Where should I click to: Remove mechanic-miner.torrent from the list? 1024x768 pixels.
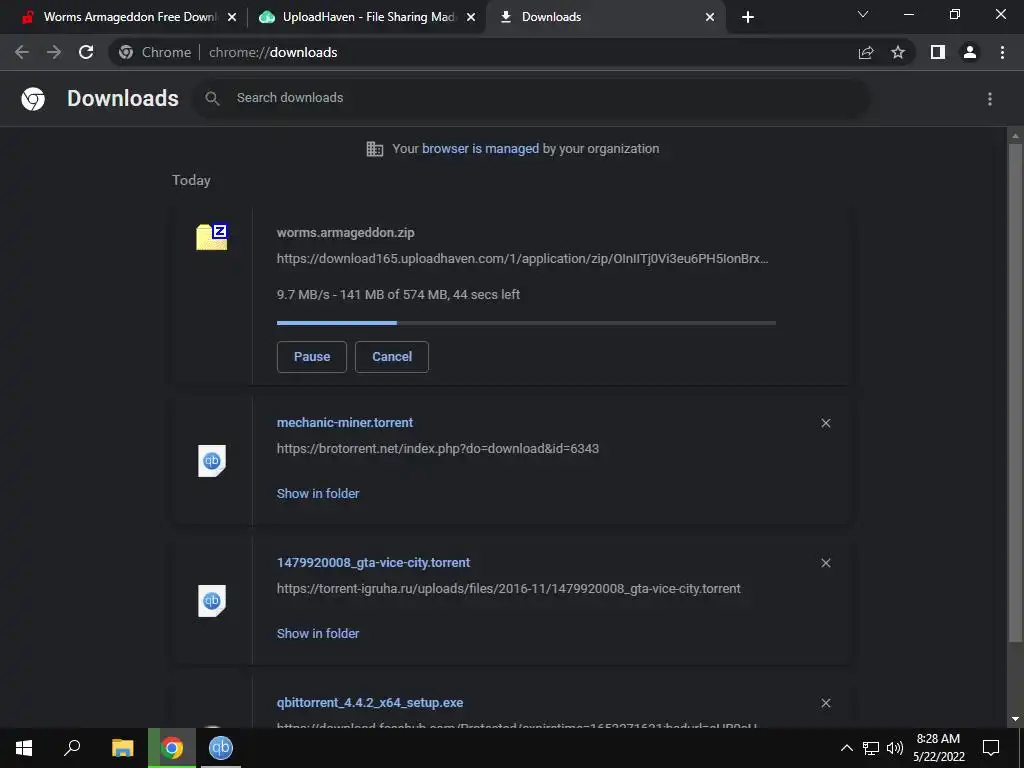click(x=826, y=423)
